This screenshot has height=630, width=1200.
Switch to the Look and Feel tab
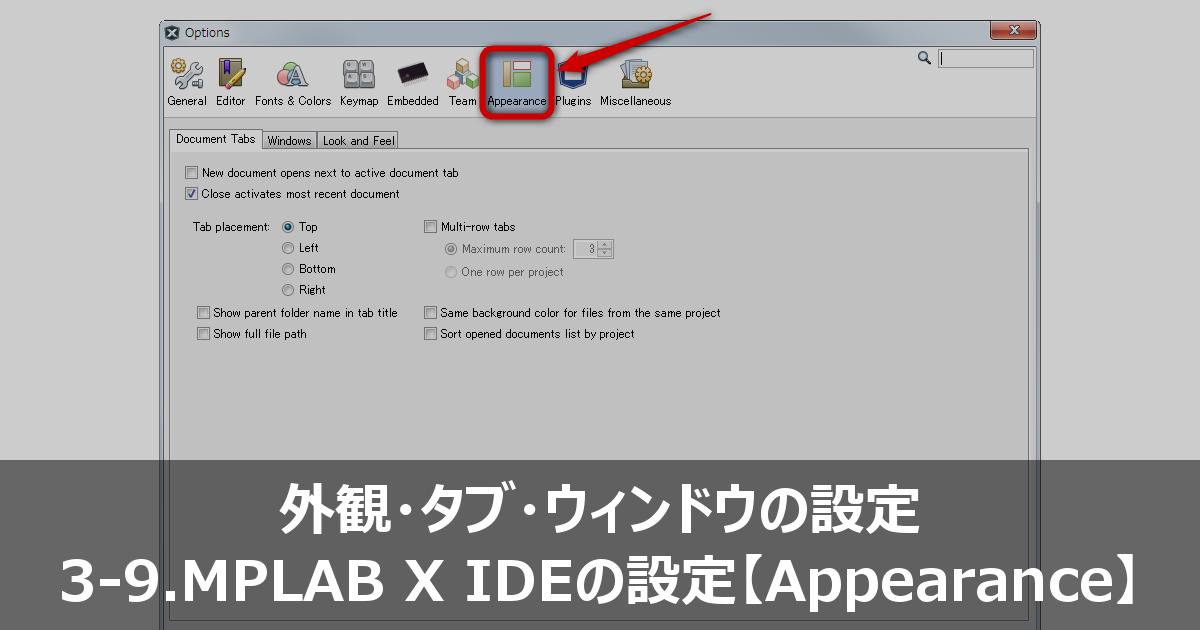pos(359,141)
